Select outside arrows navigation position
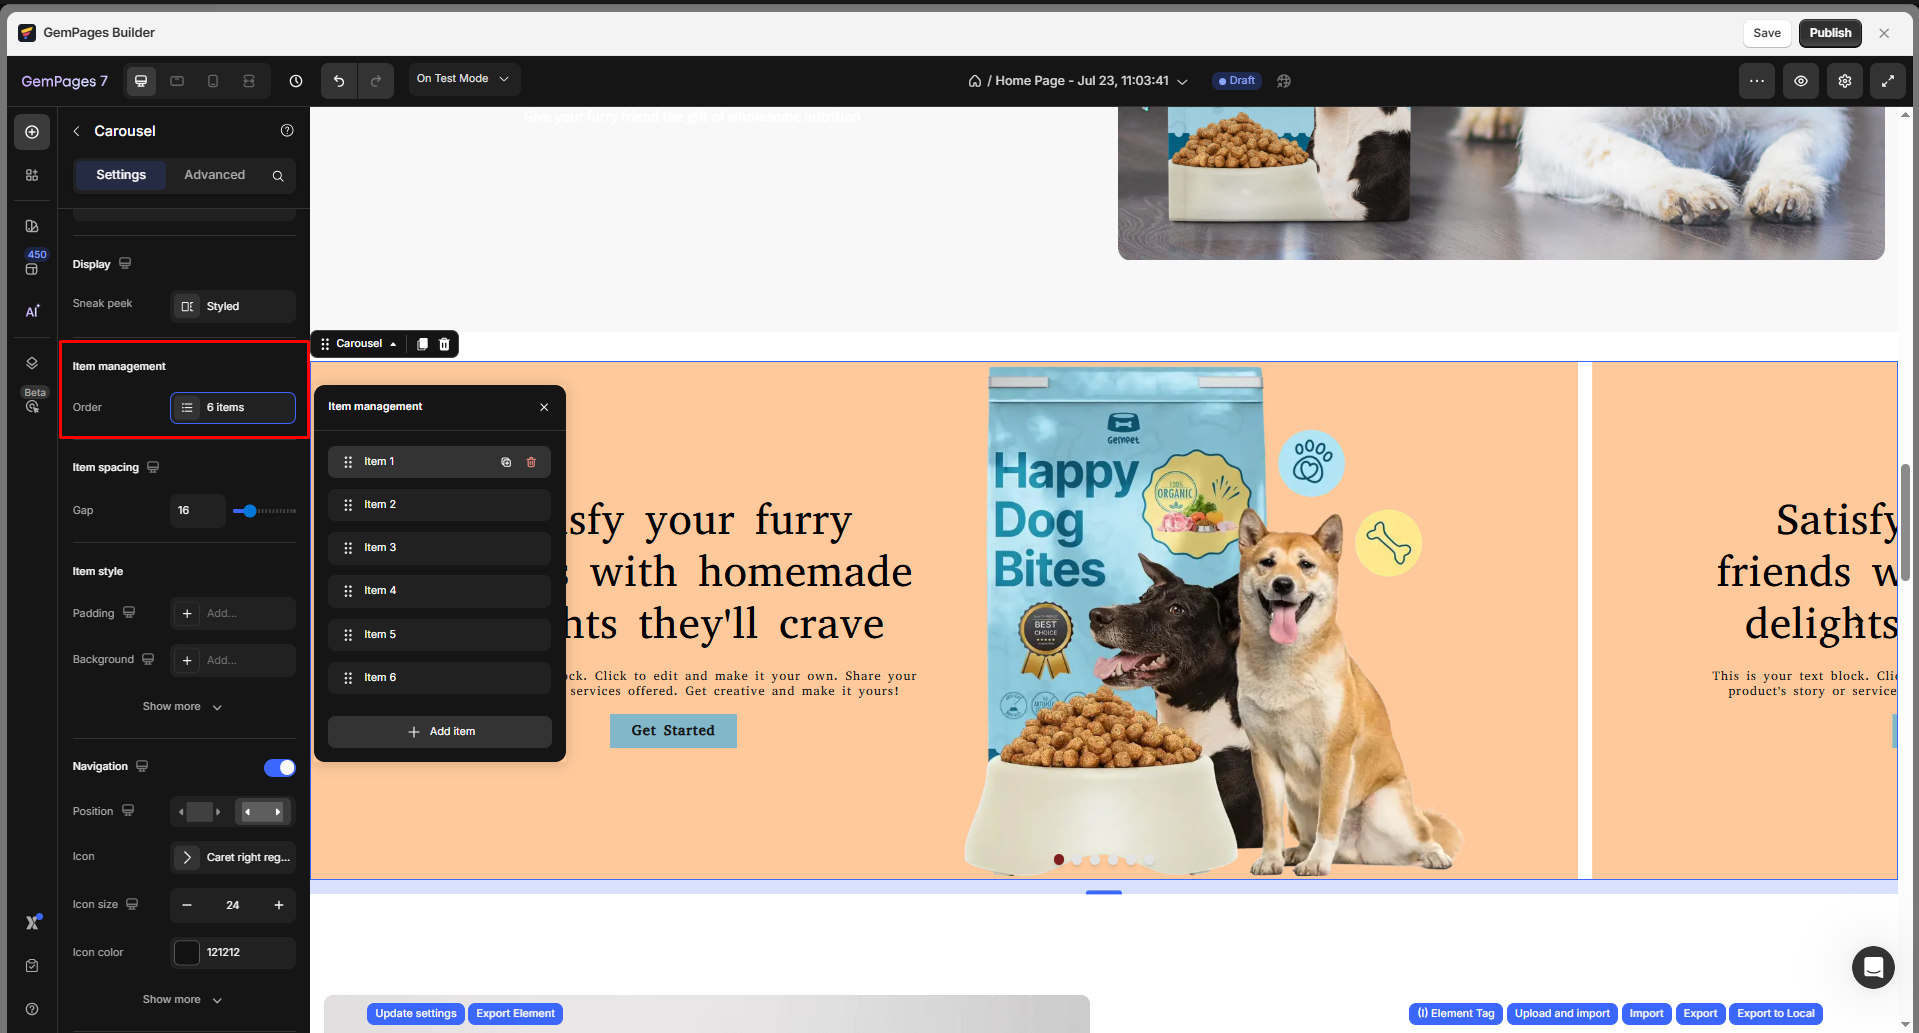The height and width of the screenshot is (1033, 1919). [x=200, y=812]
